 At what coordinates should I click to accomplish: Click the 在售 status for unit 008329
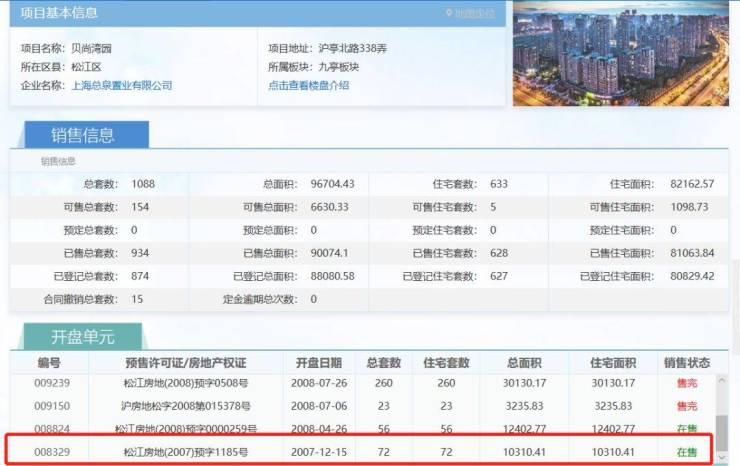[686, 452]
